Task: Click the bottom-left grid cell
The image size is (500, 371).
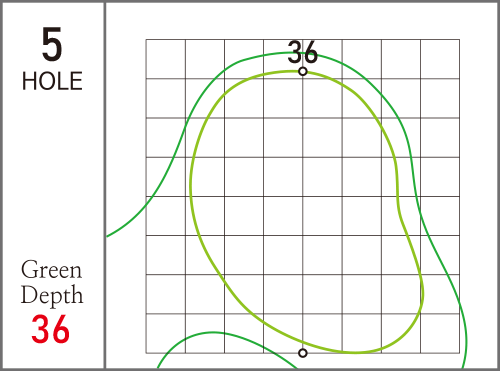Action: 166,333
